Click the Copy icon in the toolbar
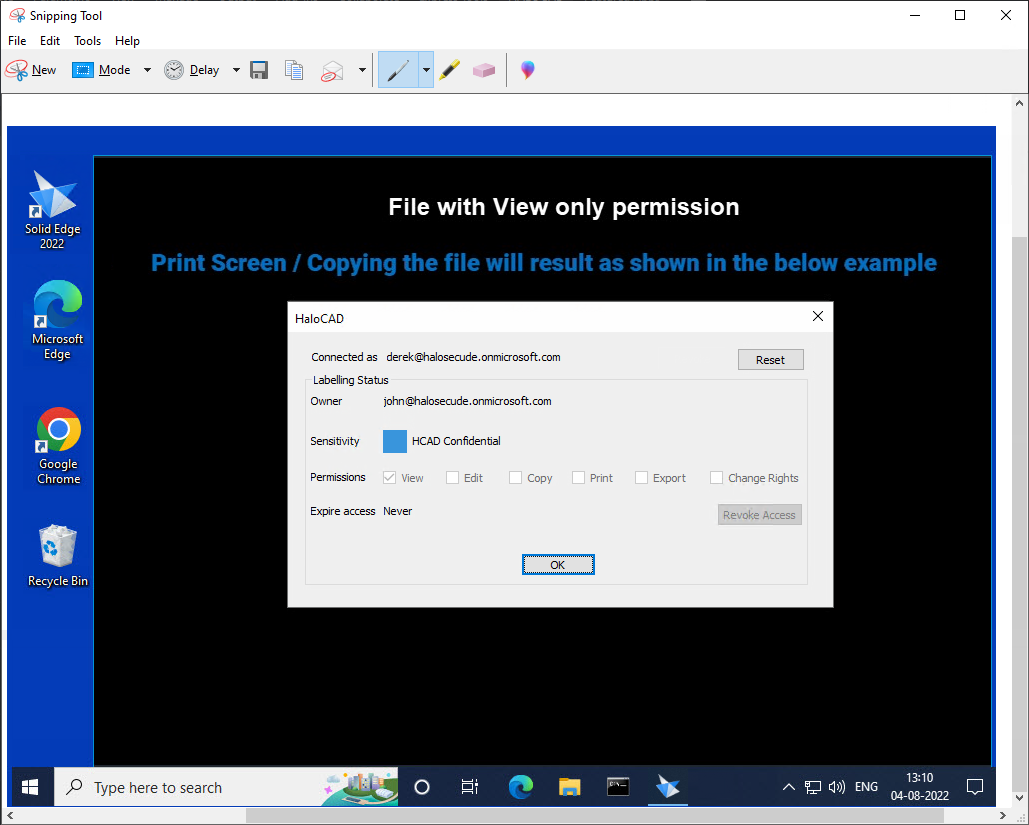Image resolution: width=1029 pixels, height=825 pixels. [294, 70]
